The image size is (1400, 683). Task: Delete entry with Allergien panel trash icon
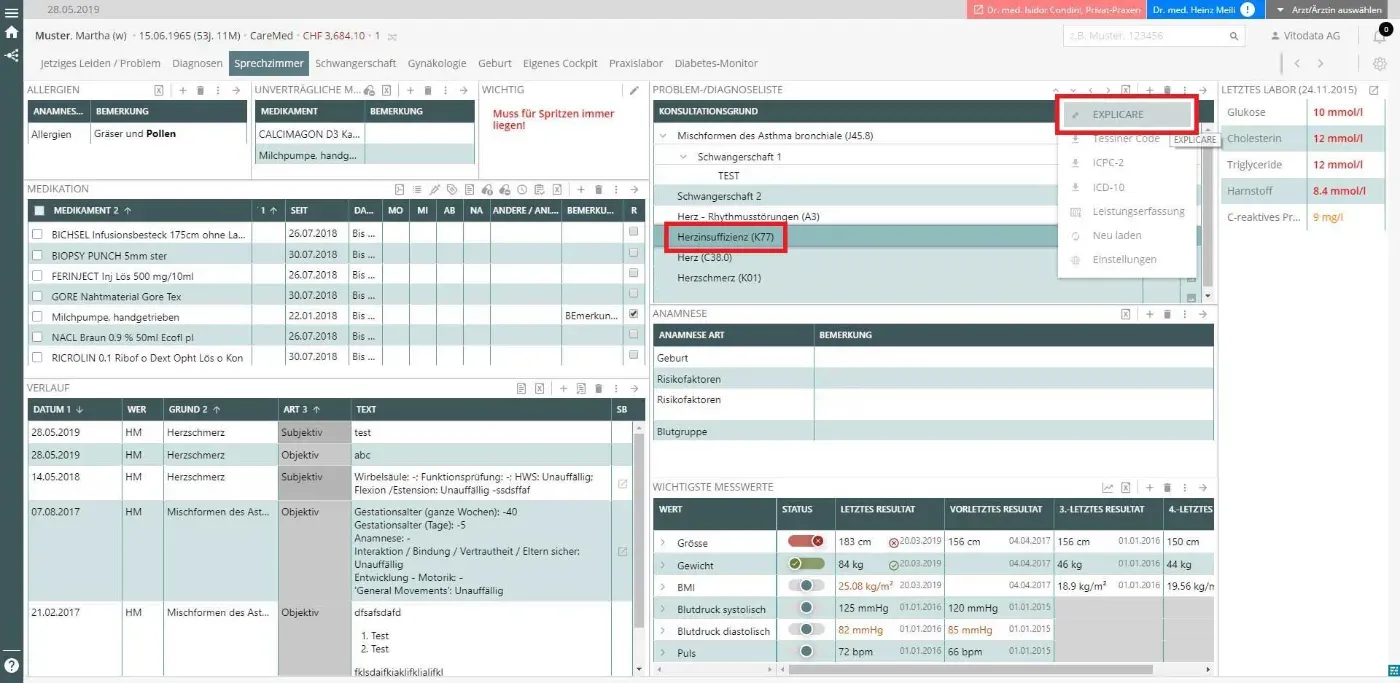[x=200, y=90]
